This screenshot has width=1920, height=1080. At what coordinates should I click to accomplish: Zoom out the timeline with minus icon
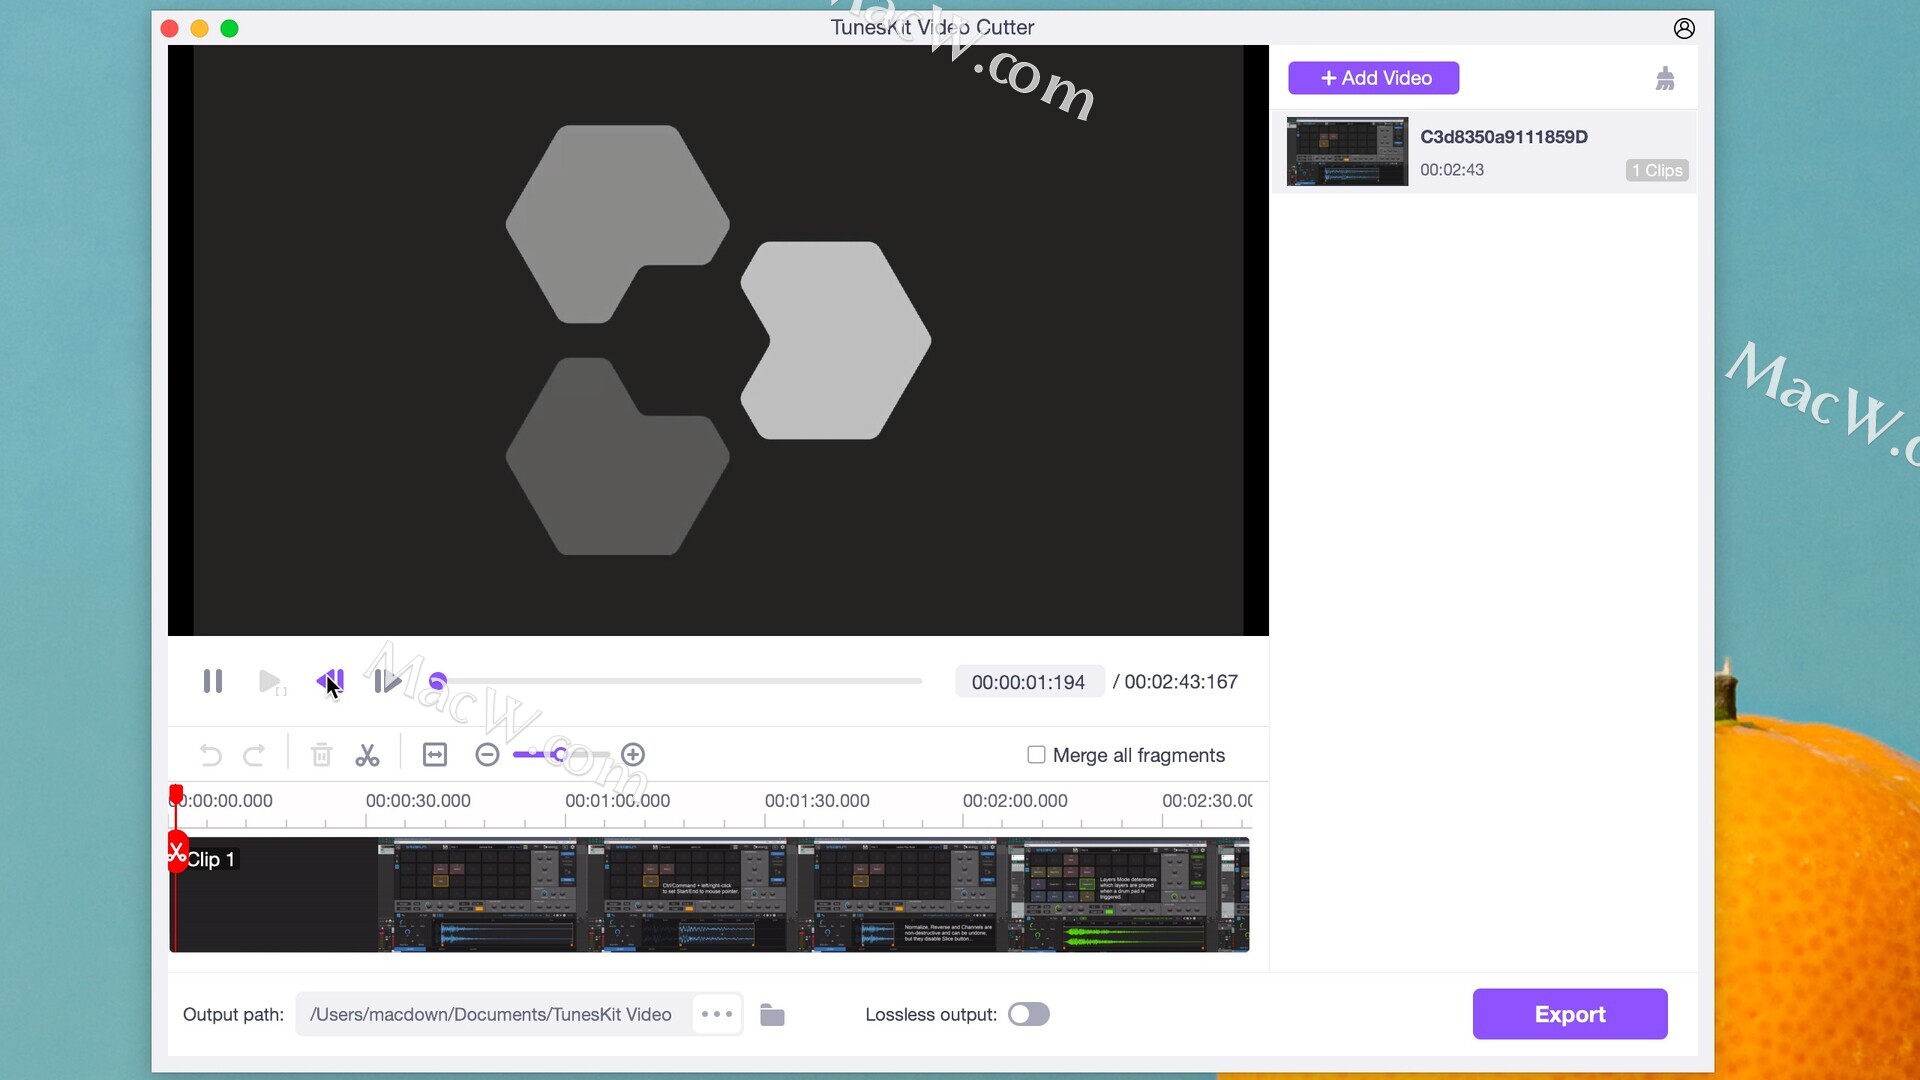point(487,755)
